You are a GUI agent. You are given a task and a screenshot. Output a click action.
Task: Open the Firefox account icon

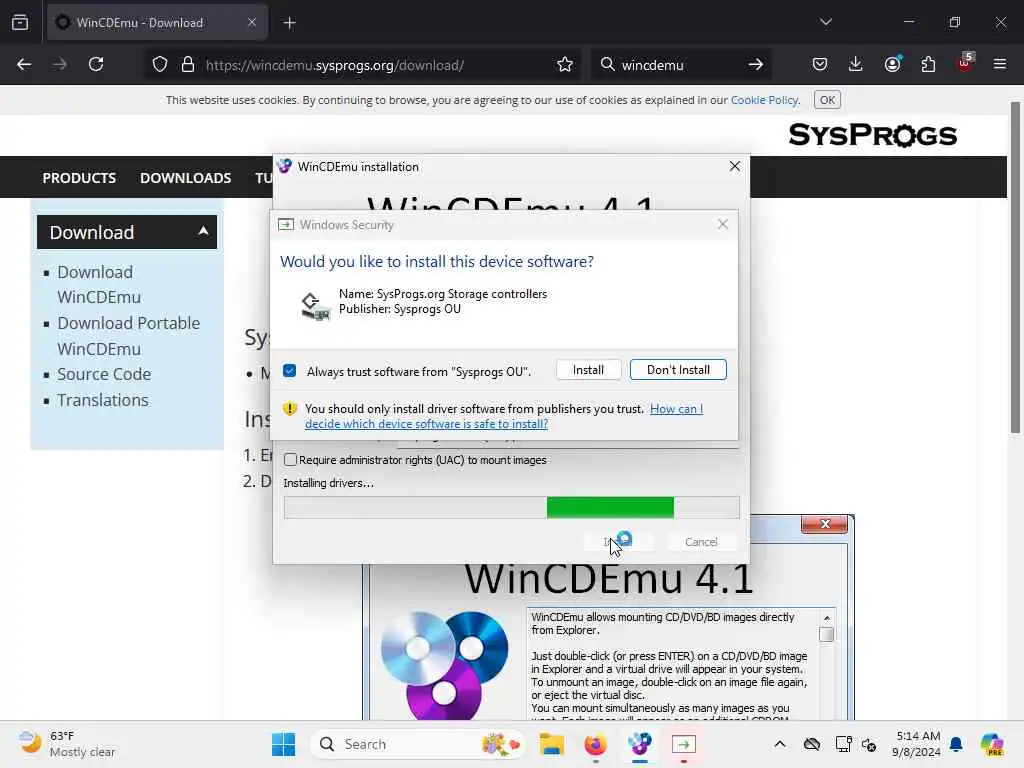pyautogui.click(x=892, y=65)
